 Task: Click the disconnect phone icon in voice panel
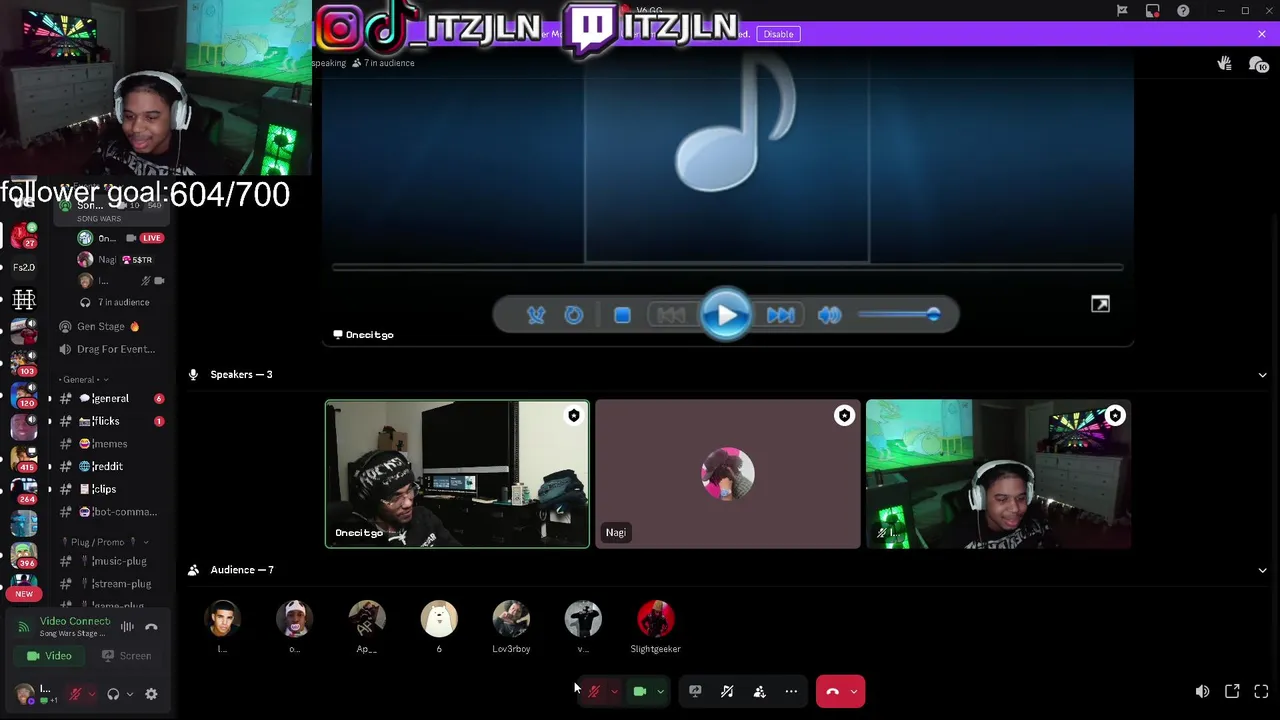coord(151,627)
